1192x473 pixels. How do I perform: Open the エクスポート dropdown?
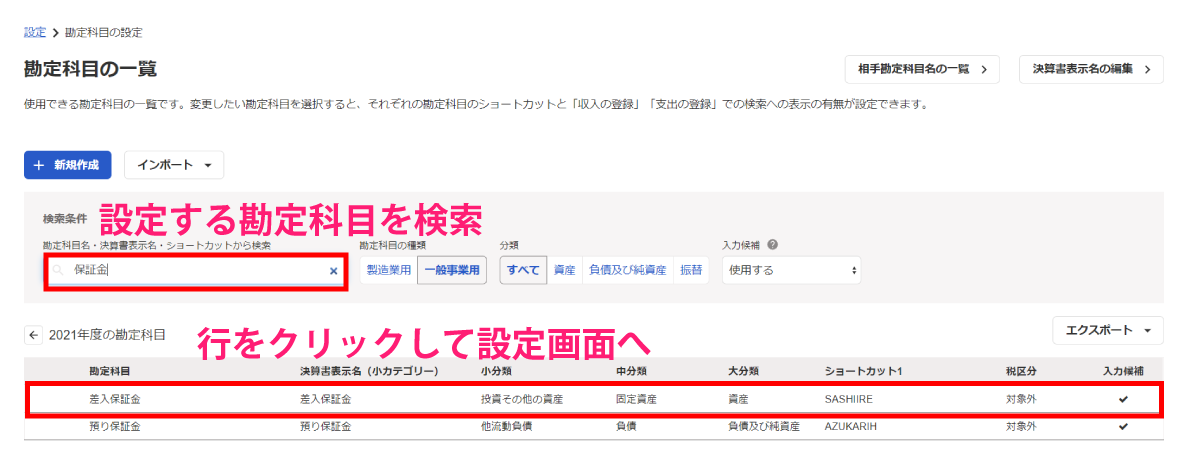[1108, 330]
